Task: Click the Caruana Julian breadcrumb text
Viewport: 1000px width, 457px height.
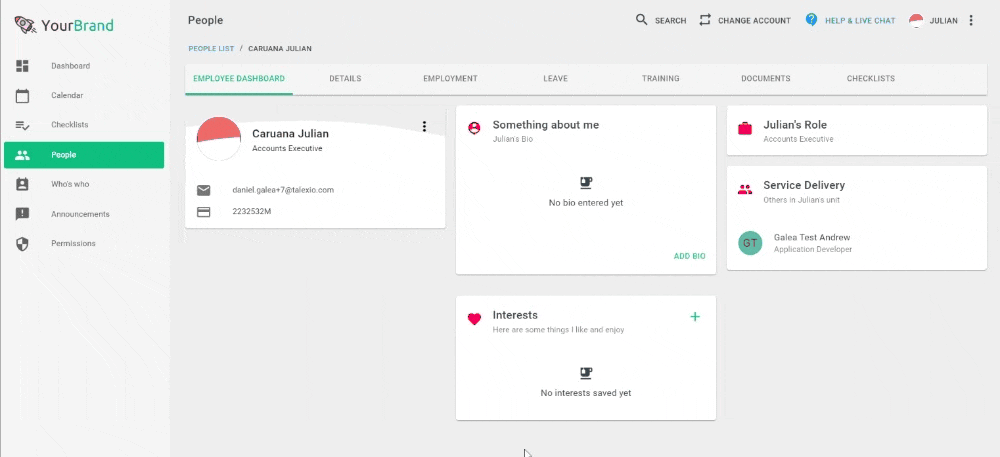Action: 280,48
